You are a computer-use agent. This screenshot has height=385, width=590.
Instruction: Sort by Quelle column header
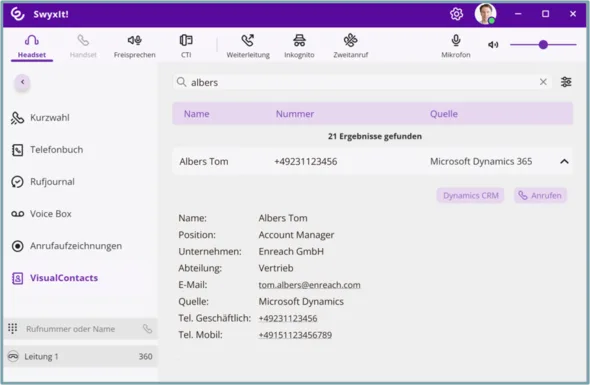[x=444, y=114]
